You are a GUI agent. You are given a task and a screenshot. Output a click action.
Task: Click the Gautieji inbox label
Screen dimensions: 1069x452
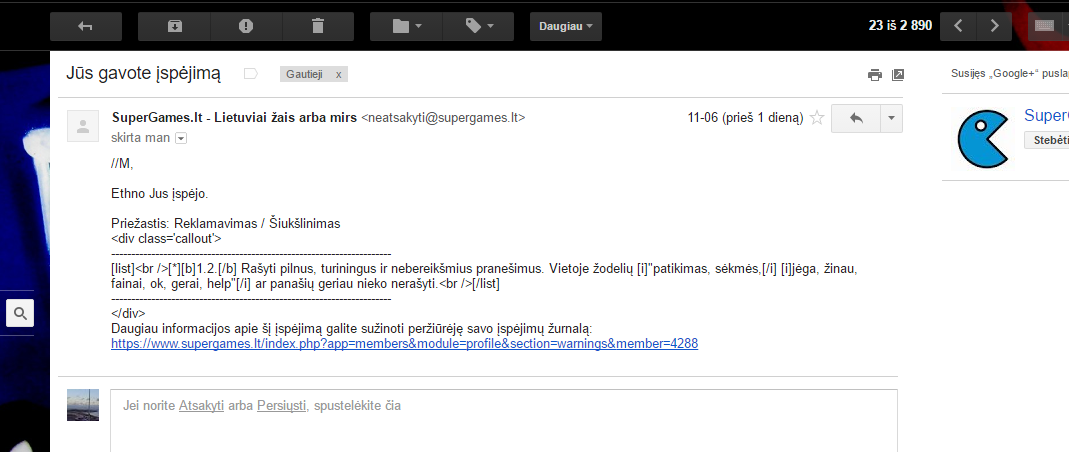[x=304, y=74]
